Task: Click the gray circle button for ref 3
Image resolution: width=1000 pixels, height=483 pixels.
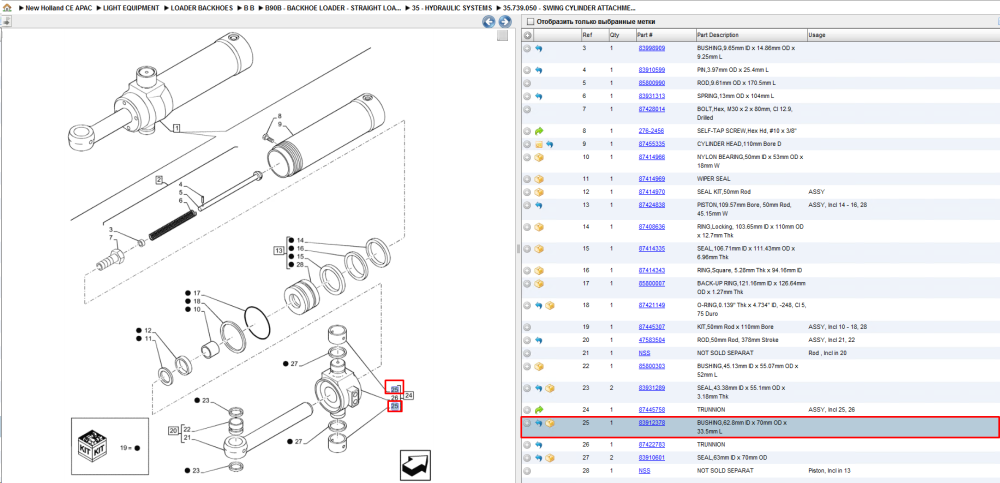Action: coord(527,48)
